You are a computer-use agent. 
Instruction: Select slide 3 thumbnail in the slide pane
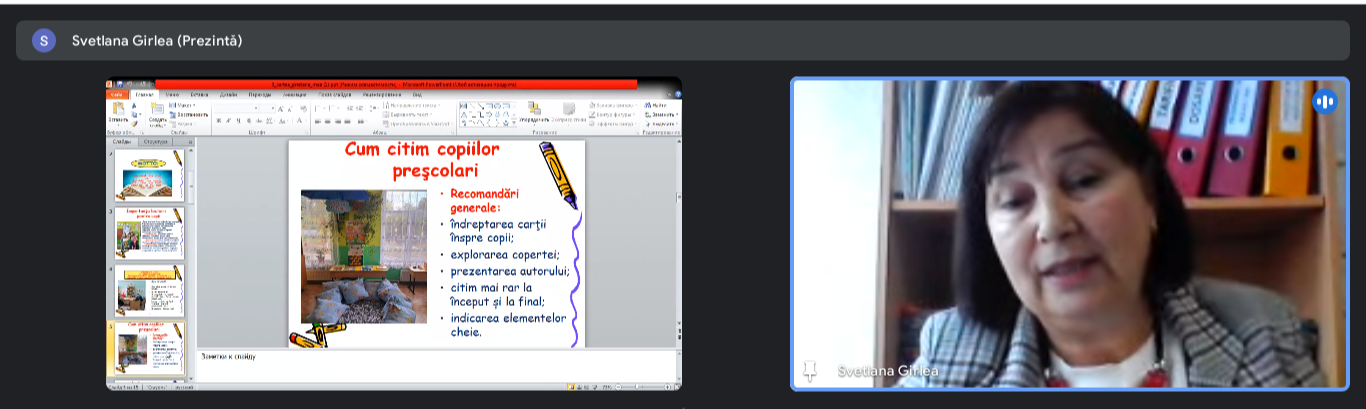click(148, 233)
